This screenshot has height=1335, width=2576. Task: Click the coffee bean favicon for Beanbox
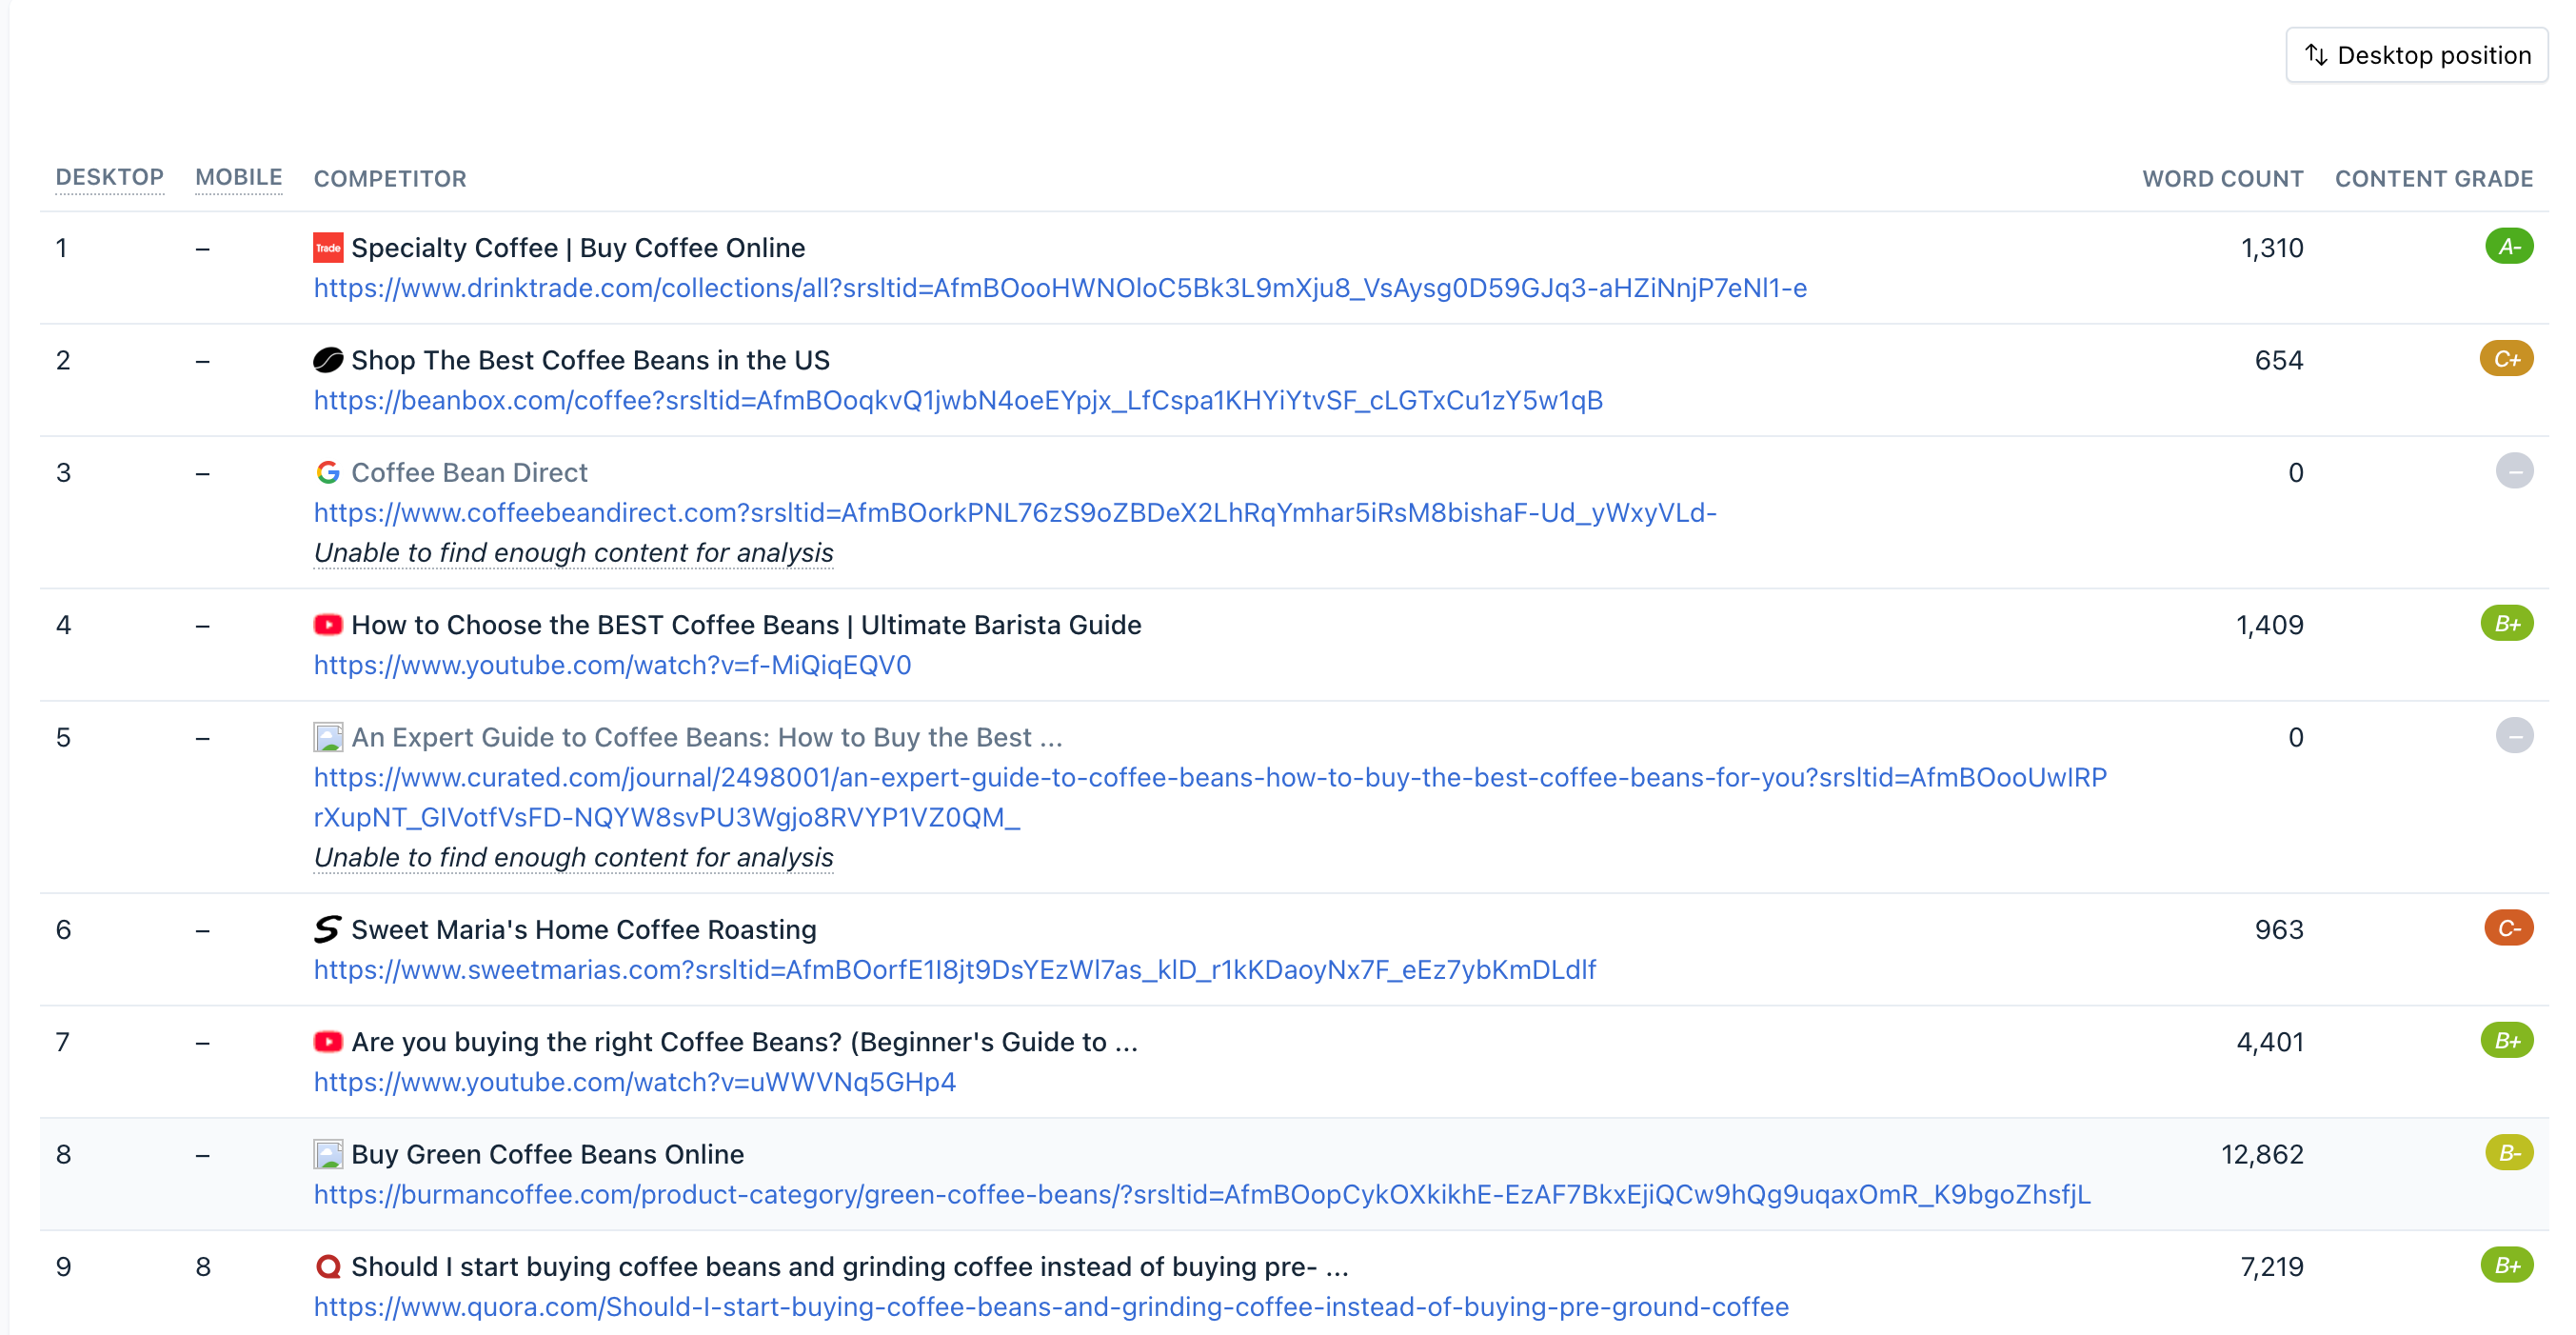[x=327, y=360]
